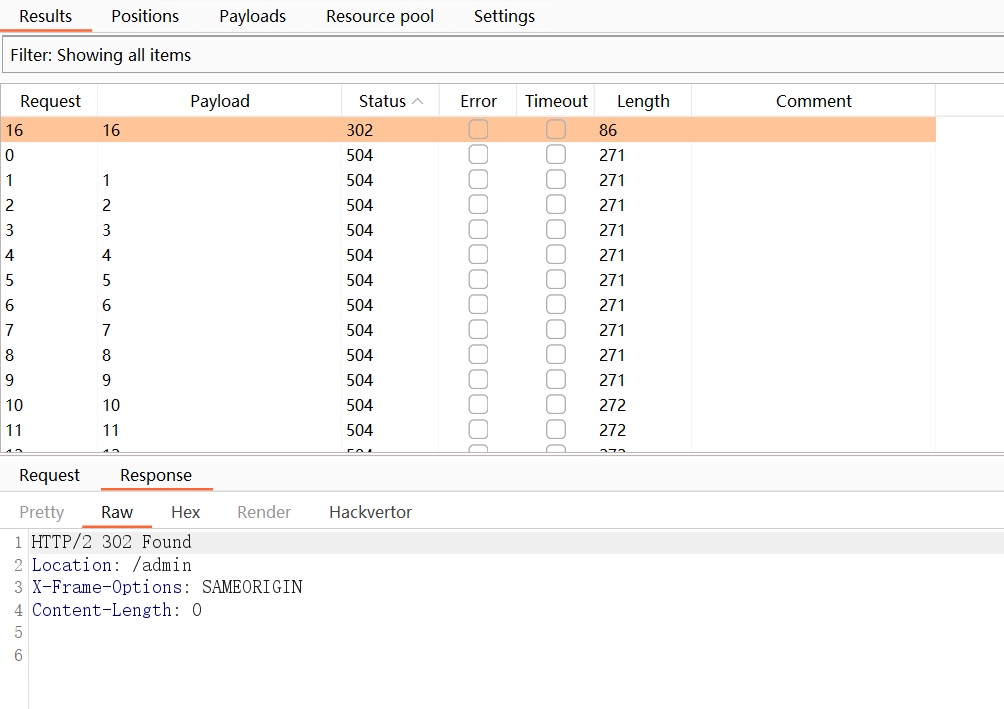This screenshot has width=1004, height=709.
Task: Click the filter bar showing all items
Action: pos(500,55)
